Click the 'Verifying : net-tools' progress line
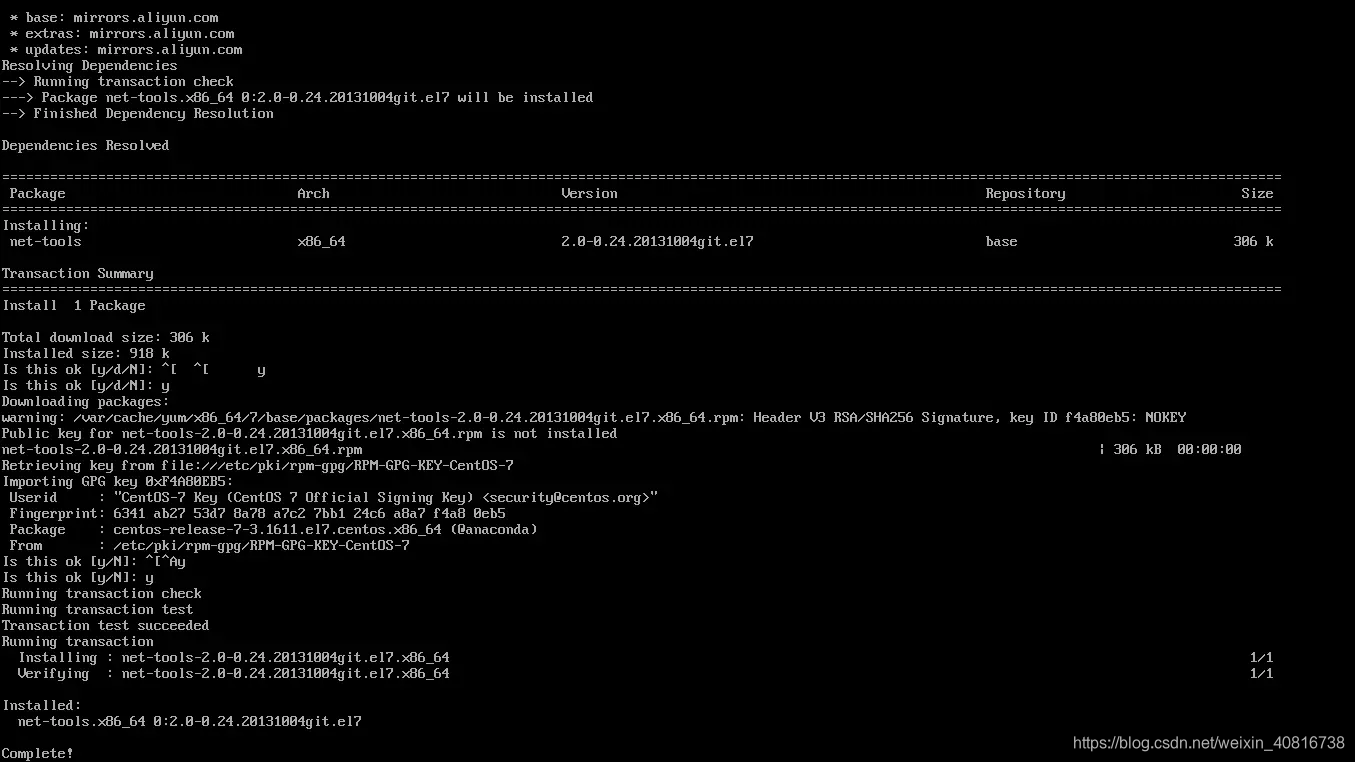This screenshot has width=1355, height=762. pyautogui.click(x=234, y=674)
